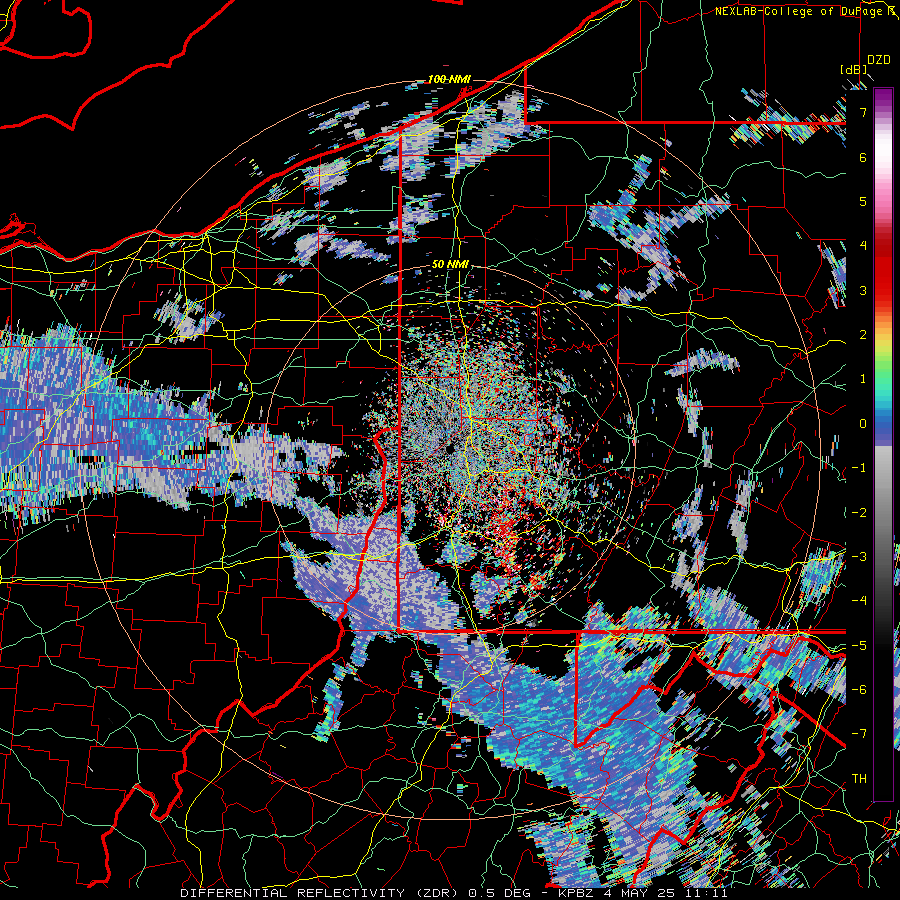Click the TH threshold label on scale
The image size is (900, 900).
[x=859, y=779]
